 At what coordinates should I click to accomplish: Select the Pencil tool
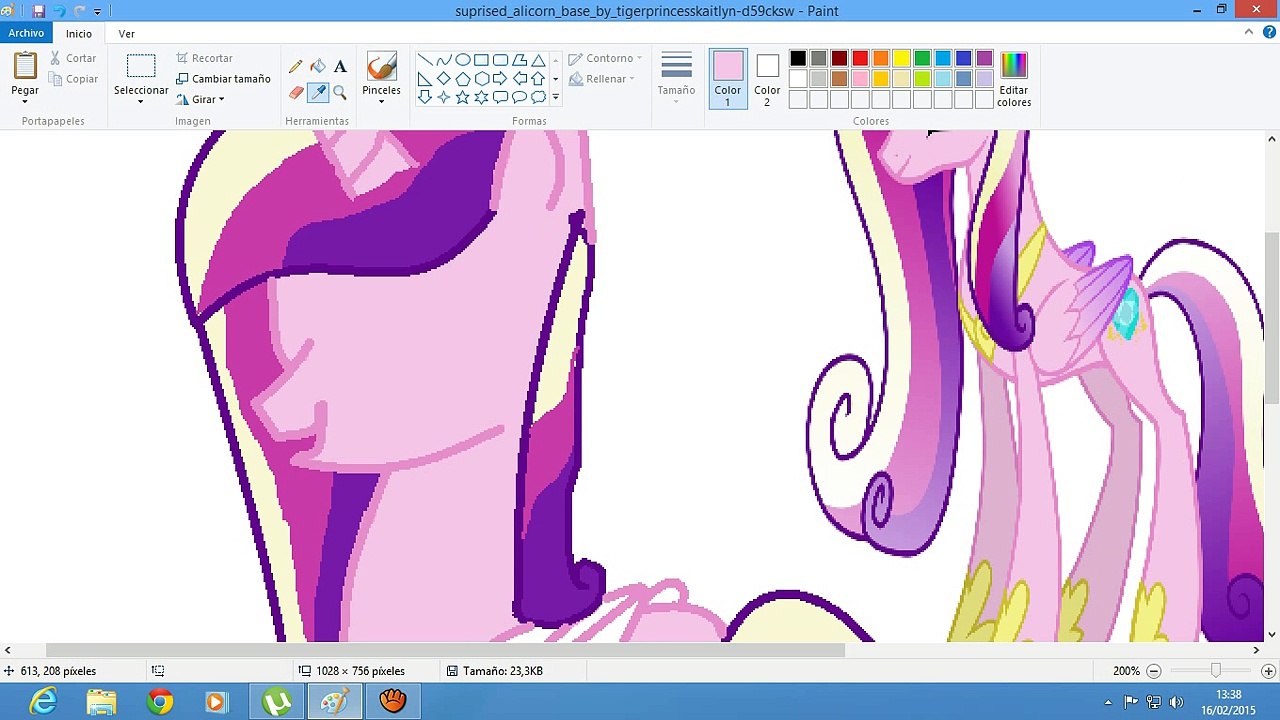coord(296,67)
